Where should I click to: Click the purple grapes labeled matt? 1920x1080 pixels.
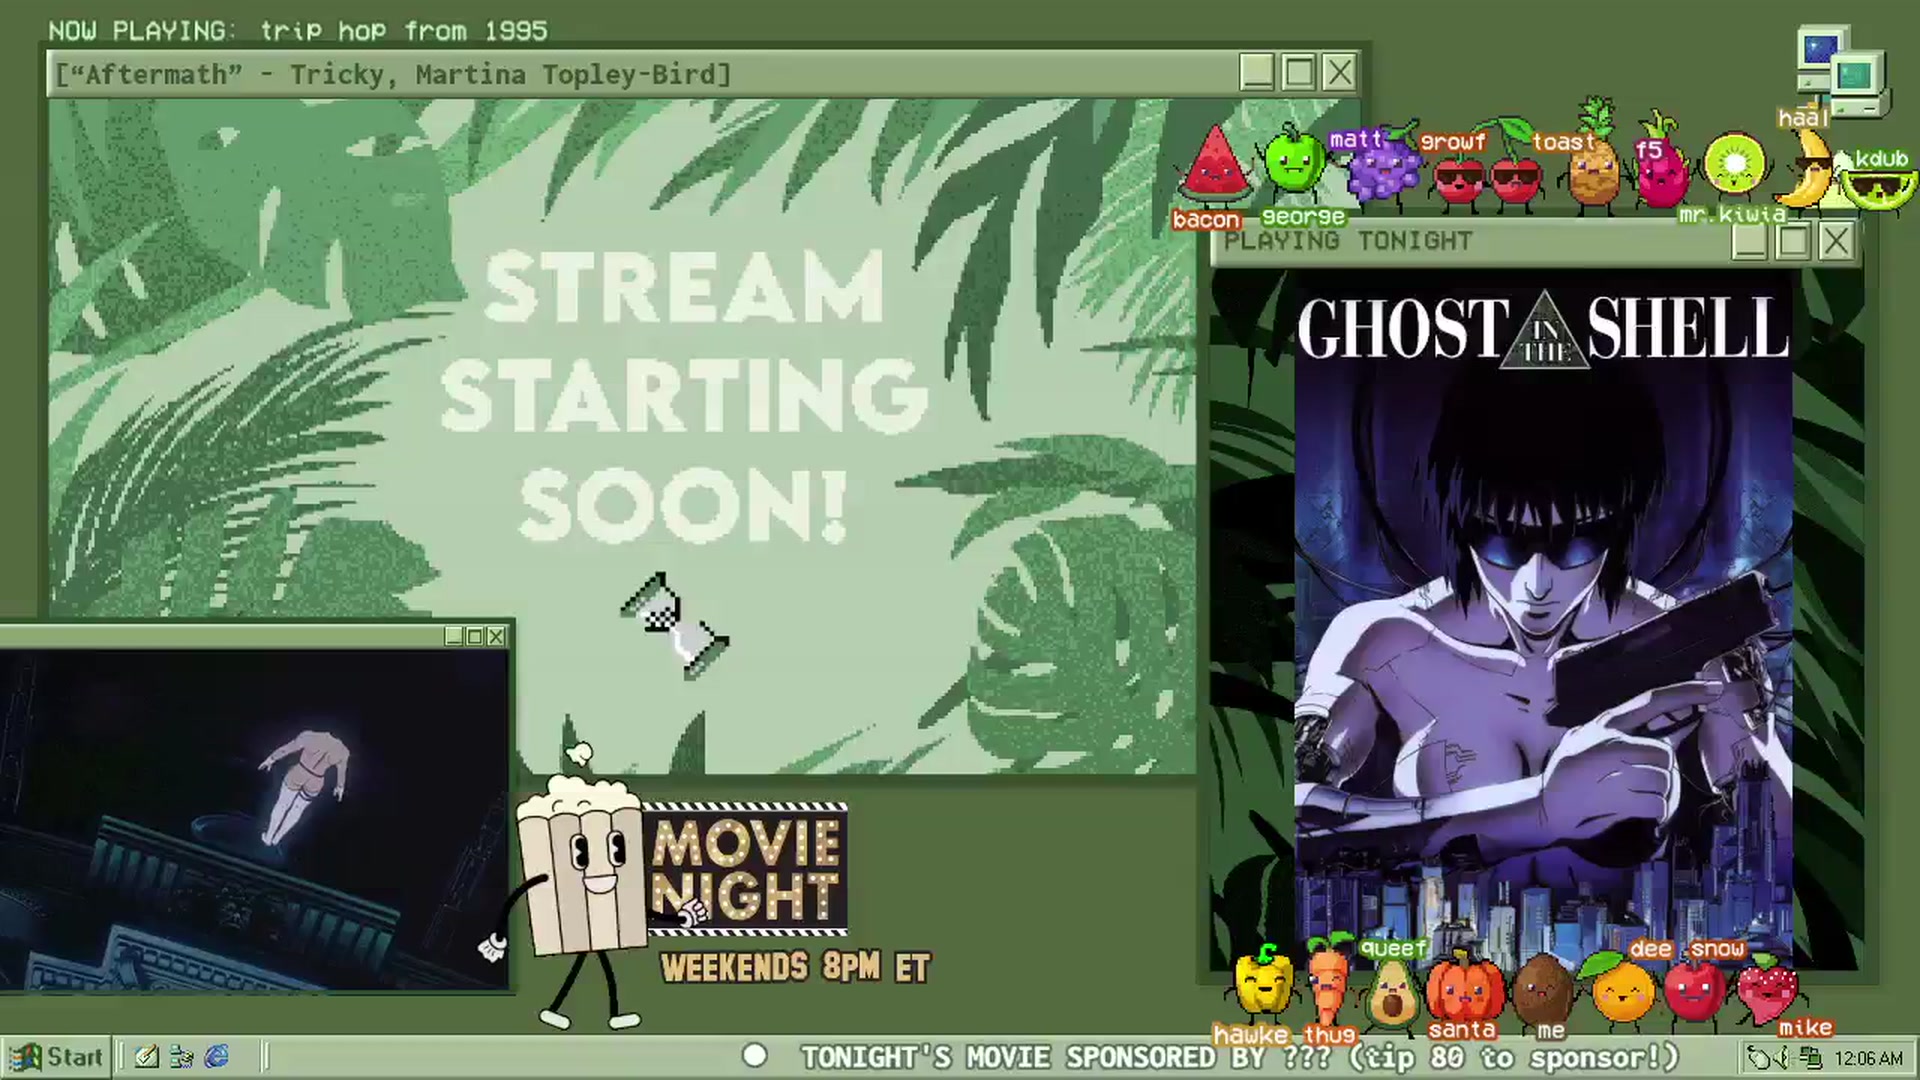tap(1384, 165)
